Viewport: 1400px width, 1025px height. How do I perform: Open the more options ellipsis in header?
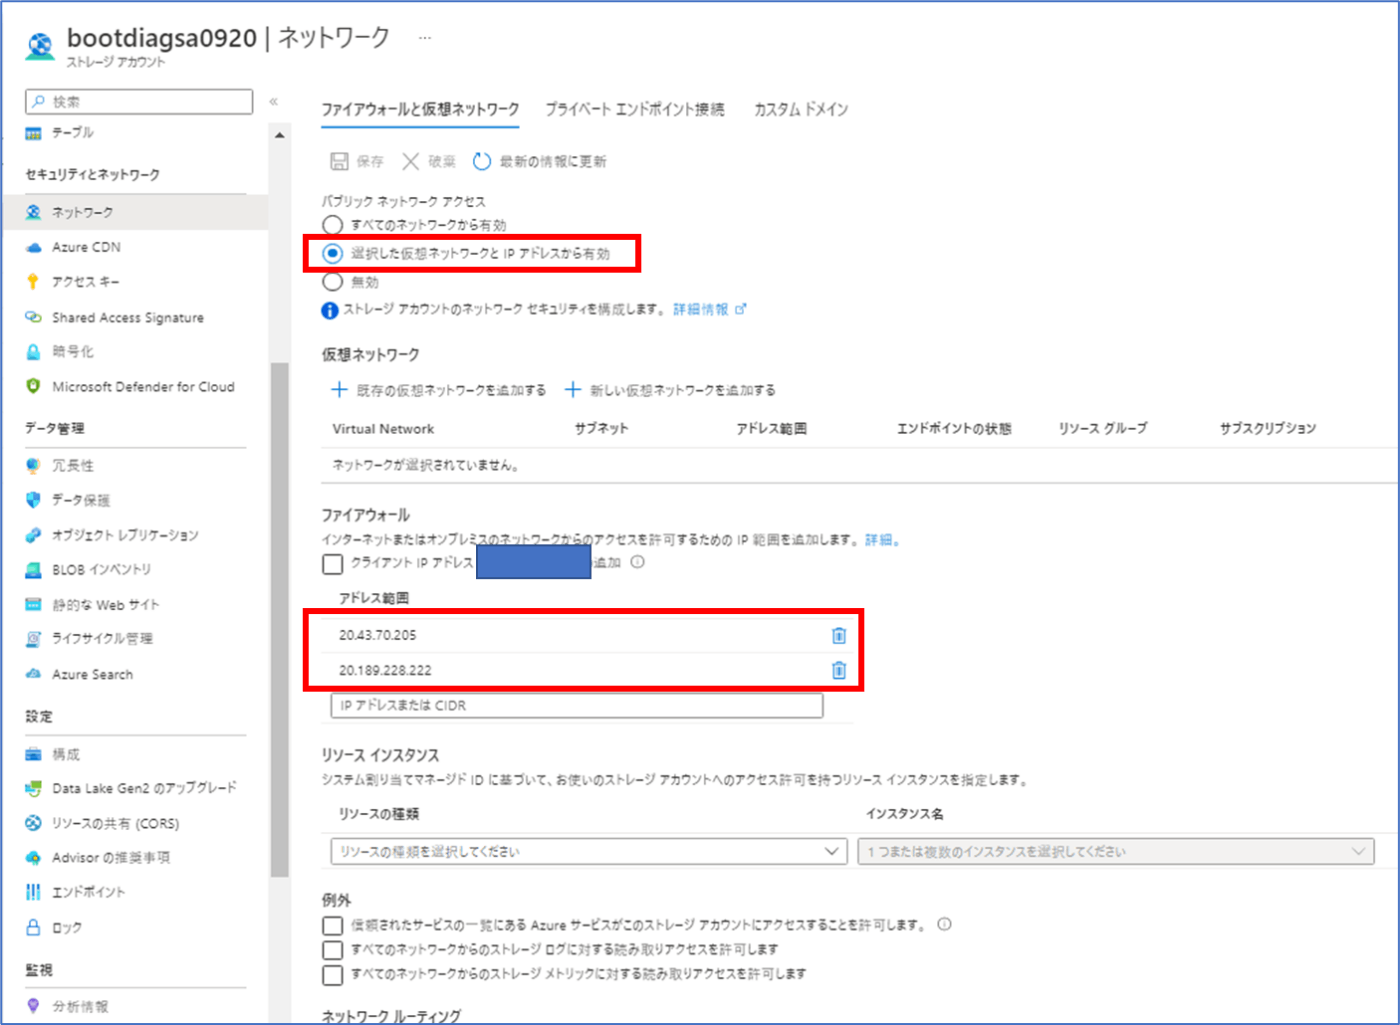425,38
